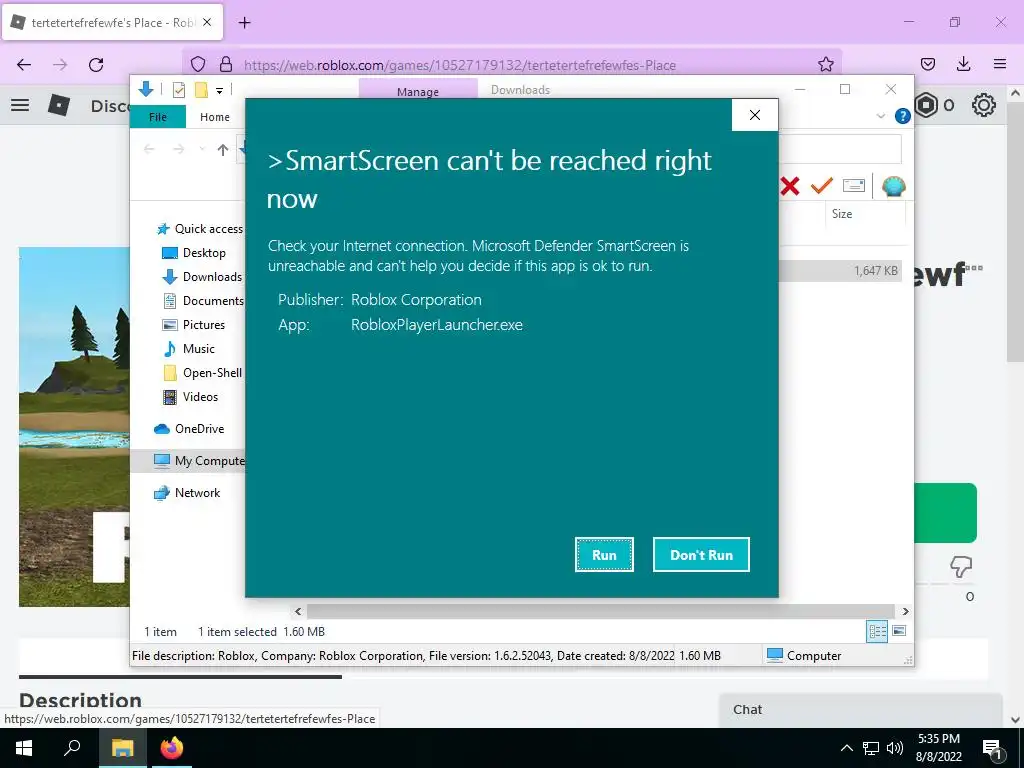Click the 1,647 KB file size cell
1024x768 pixels.
pyautogui.click(x=875, y=270)
